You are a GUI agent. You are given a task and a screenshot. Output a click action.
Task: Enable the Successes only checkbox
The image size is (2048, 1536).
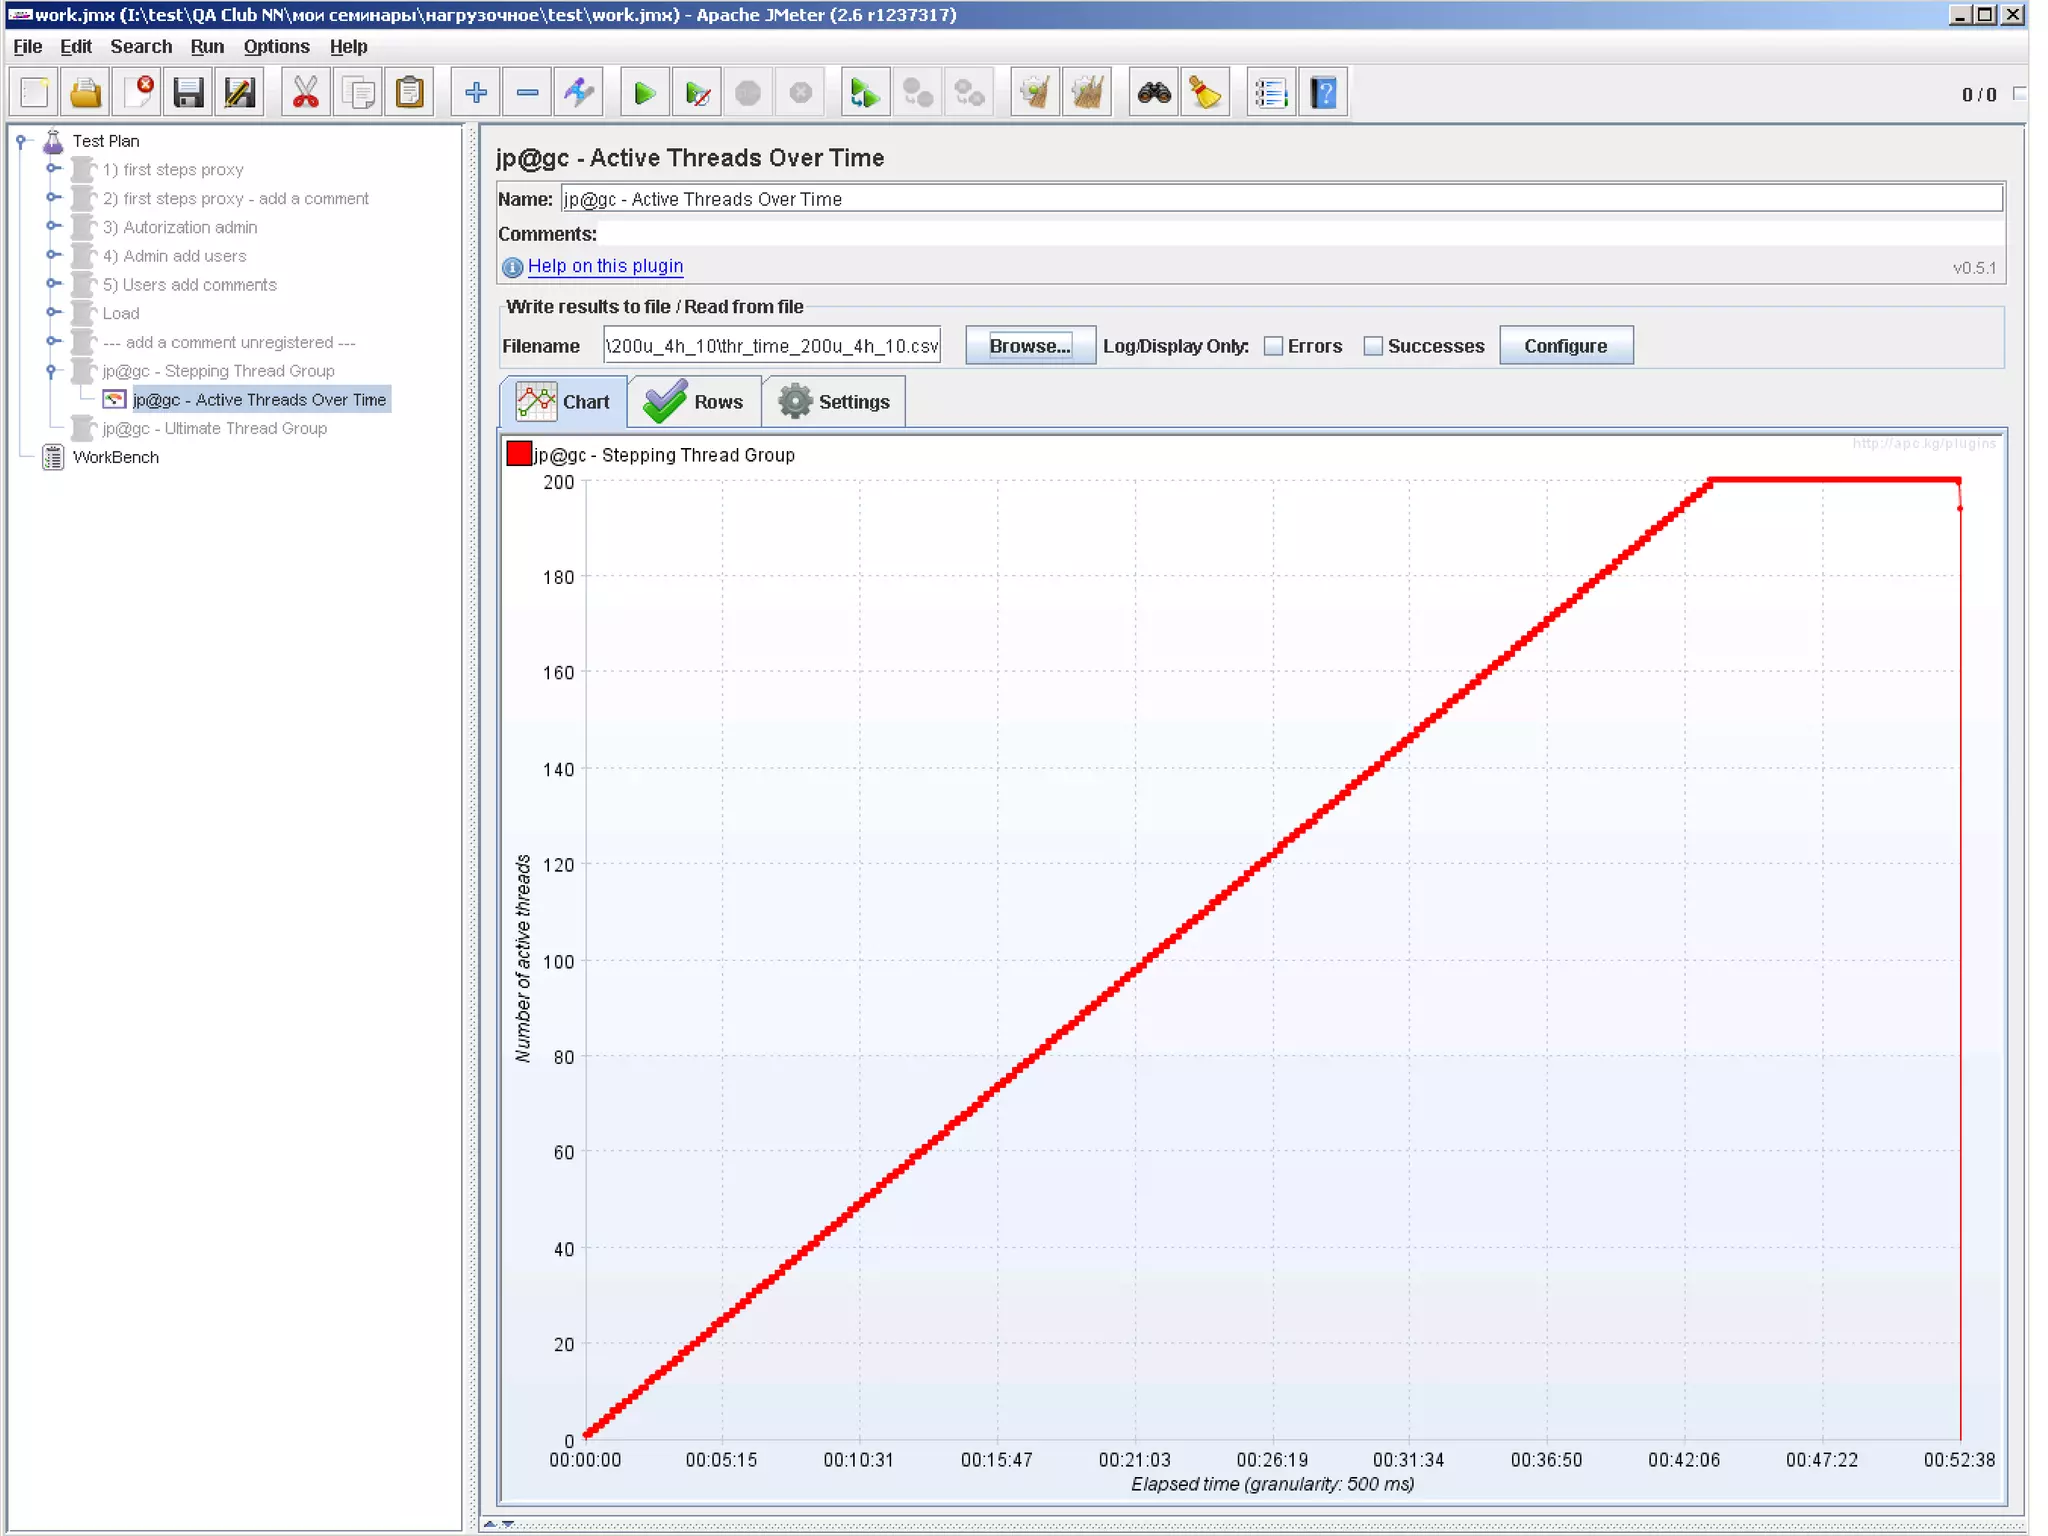click(1373, 346)
